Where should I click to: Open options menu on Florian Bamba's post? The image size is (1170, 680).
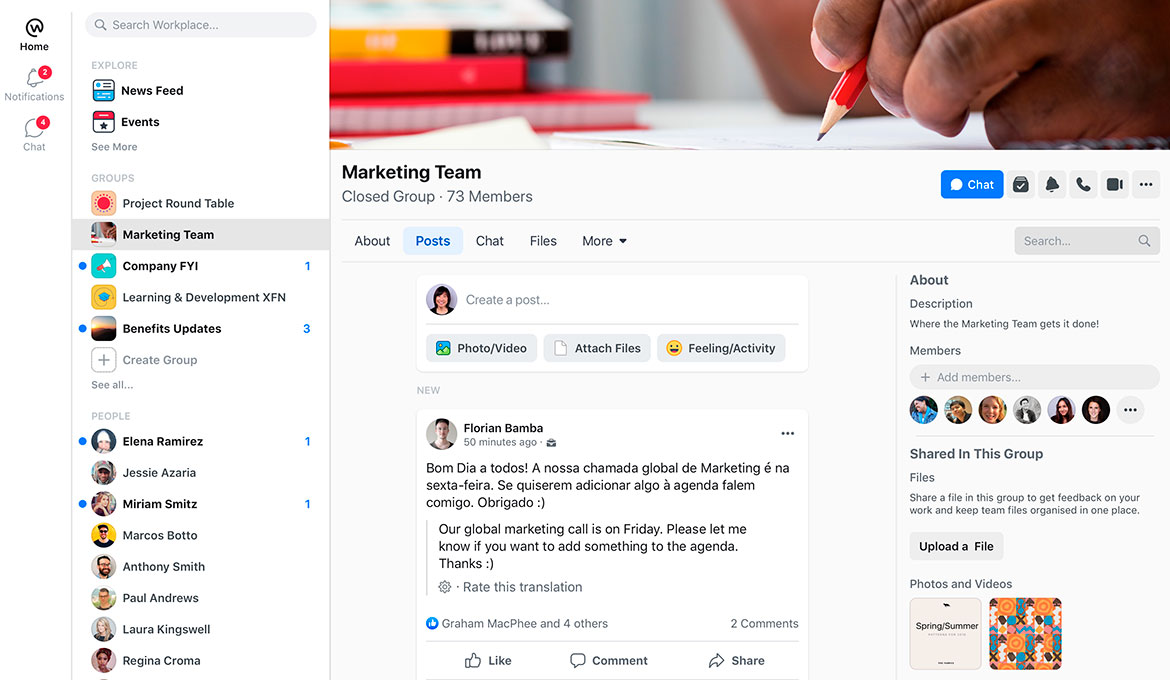[x=787, y=434]
